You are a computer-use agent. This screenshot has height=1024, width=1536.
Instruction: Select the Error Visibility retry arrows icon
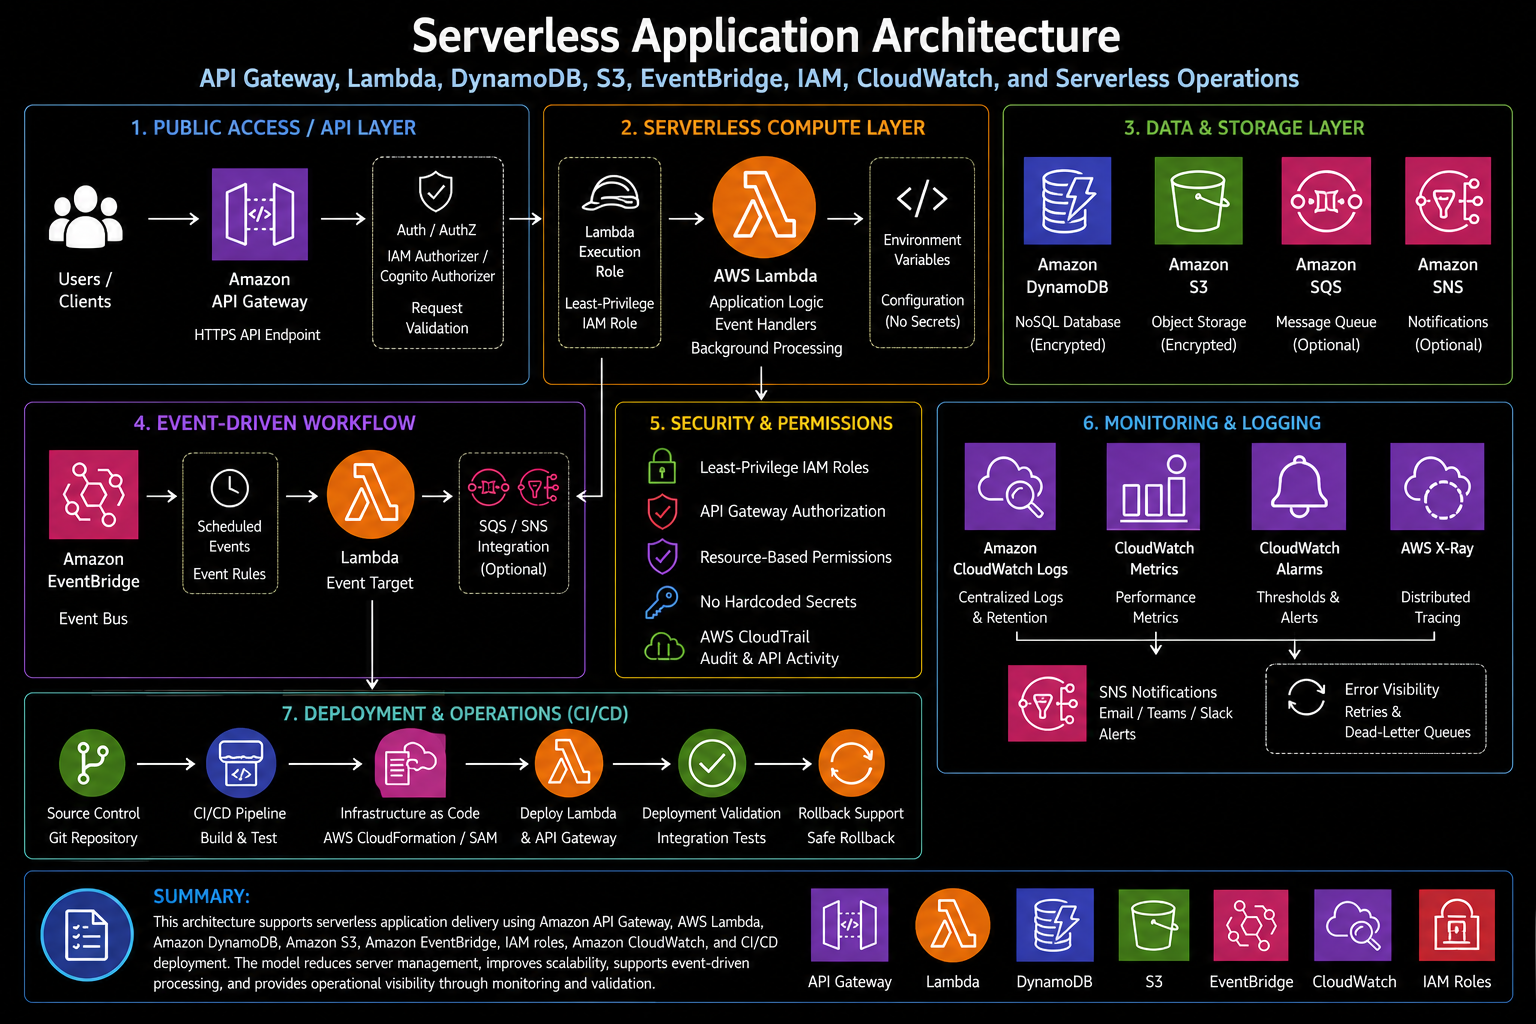(1306, 697)
